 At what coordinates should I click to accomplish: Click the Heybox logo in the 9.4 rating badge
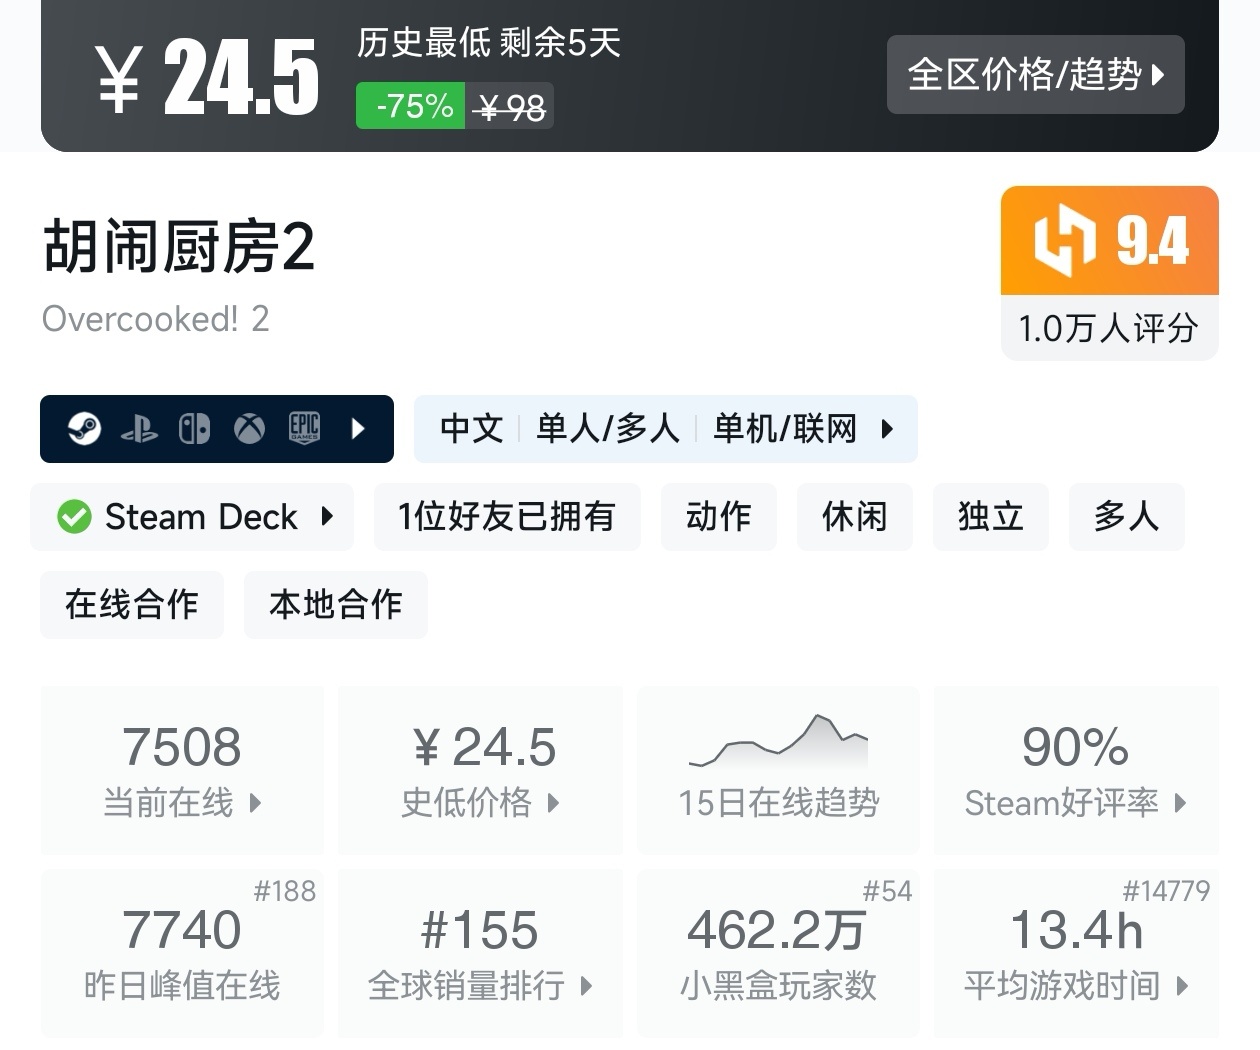(x=1064, y=240)
